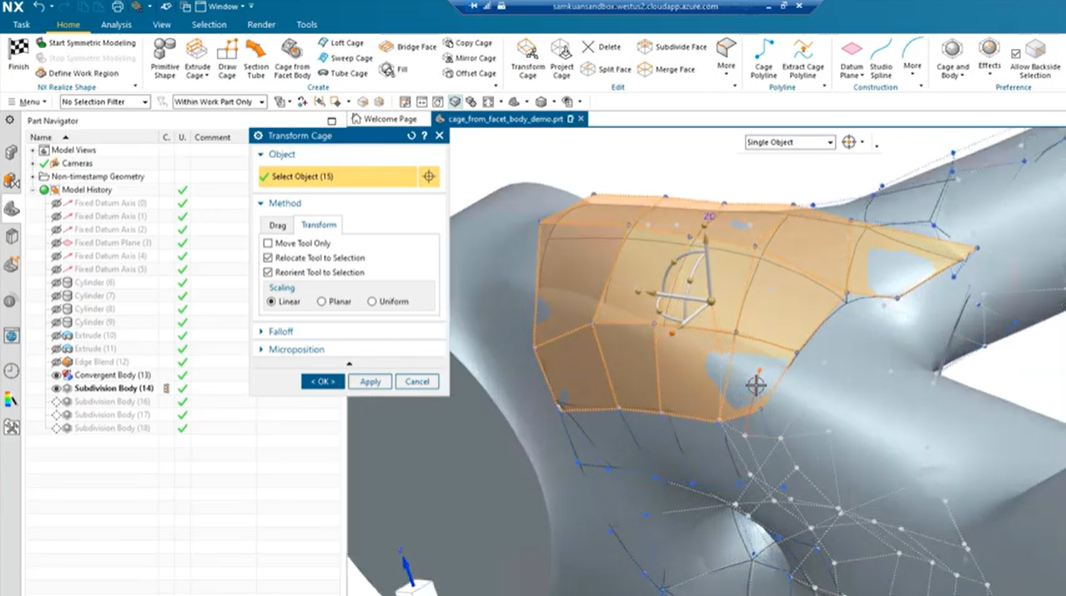This screenshot has height=596, width=1066.
Task: Open the Home ribbon tab
Action: 68,24
